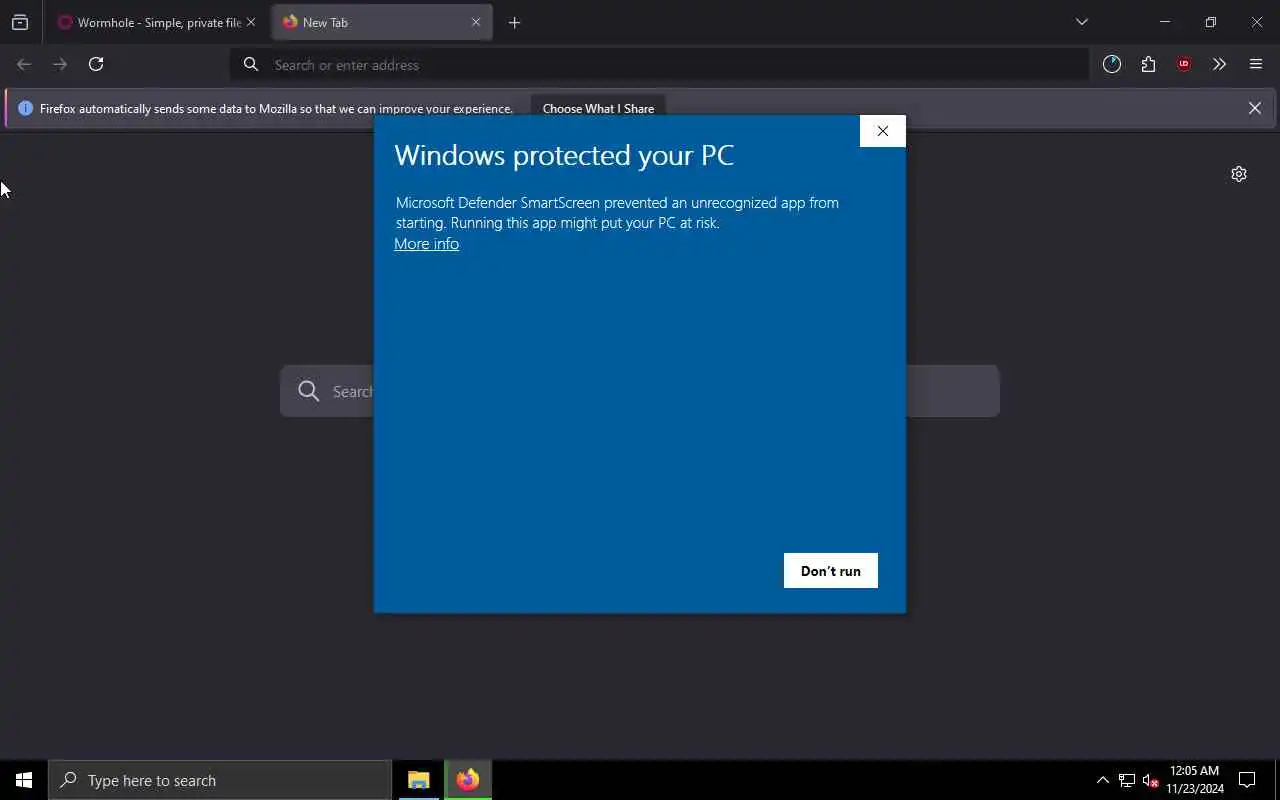This screenshot has width=1280, height=800.
Task: Open a new browser tab with plus
Action: tap(514, 22)
